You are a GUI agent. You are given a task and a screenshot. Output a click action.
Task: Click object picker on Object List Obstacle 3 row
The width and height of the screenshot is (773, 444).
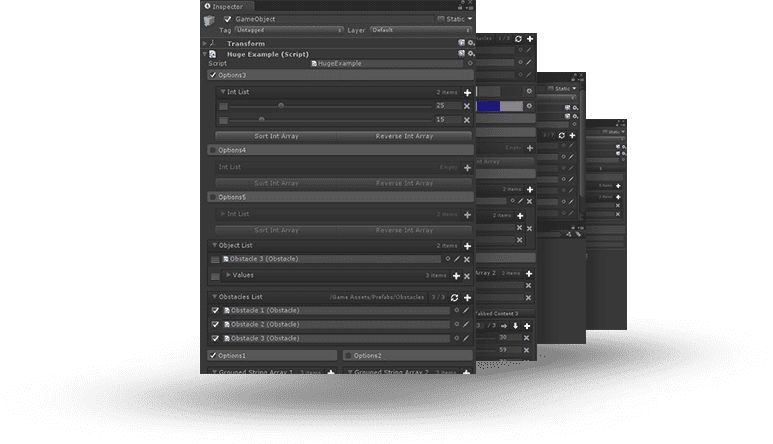[448, 259]
